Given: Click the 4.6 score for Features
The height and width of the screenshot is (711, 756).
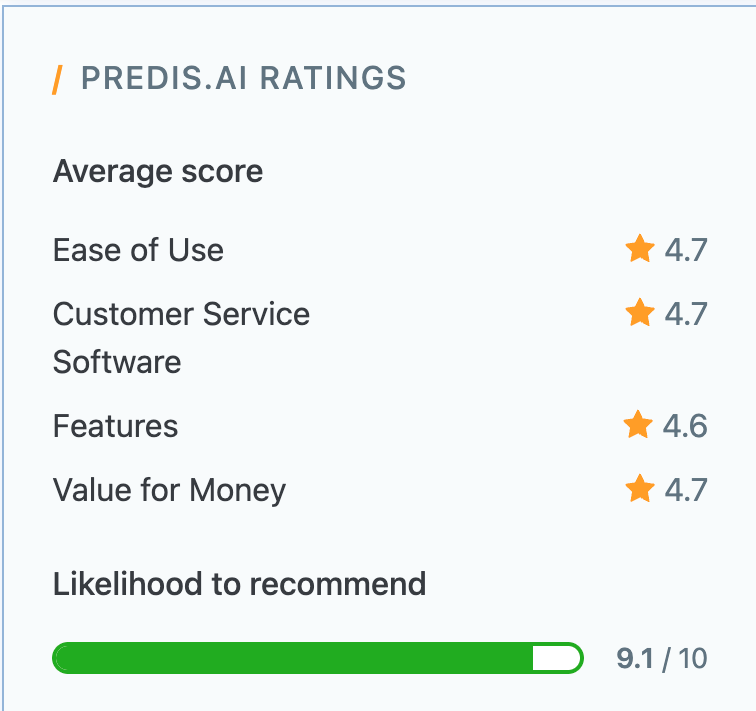Looking at the screenshot, I should pyautogui.click(x=685, y=427).
